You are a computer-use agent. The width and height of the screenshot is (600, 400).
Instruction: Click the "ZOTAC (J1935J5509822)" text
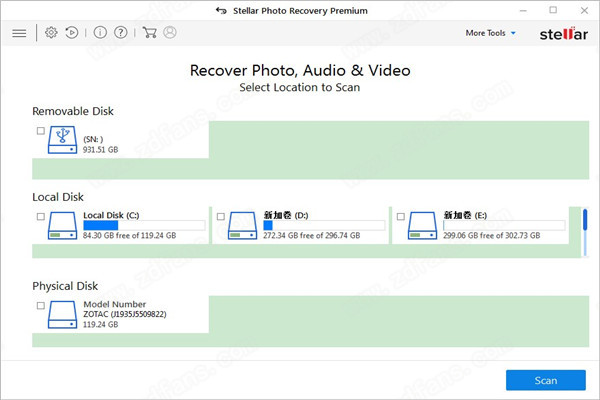(x=125, y=314)
